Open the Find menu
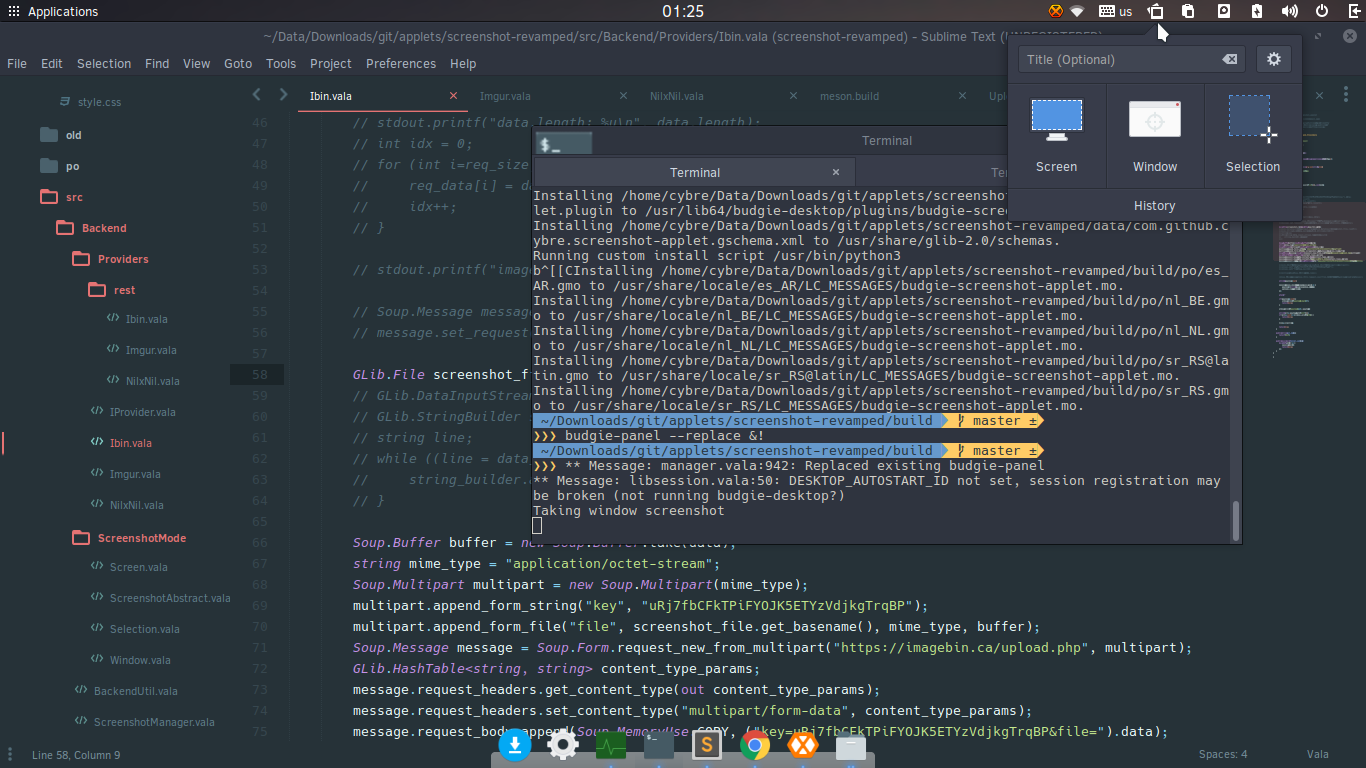 tap(157, 63)
